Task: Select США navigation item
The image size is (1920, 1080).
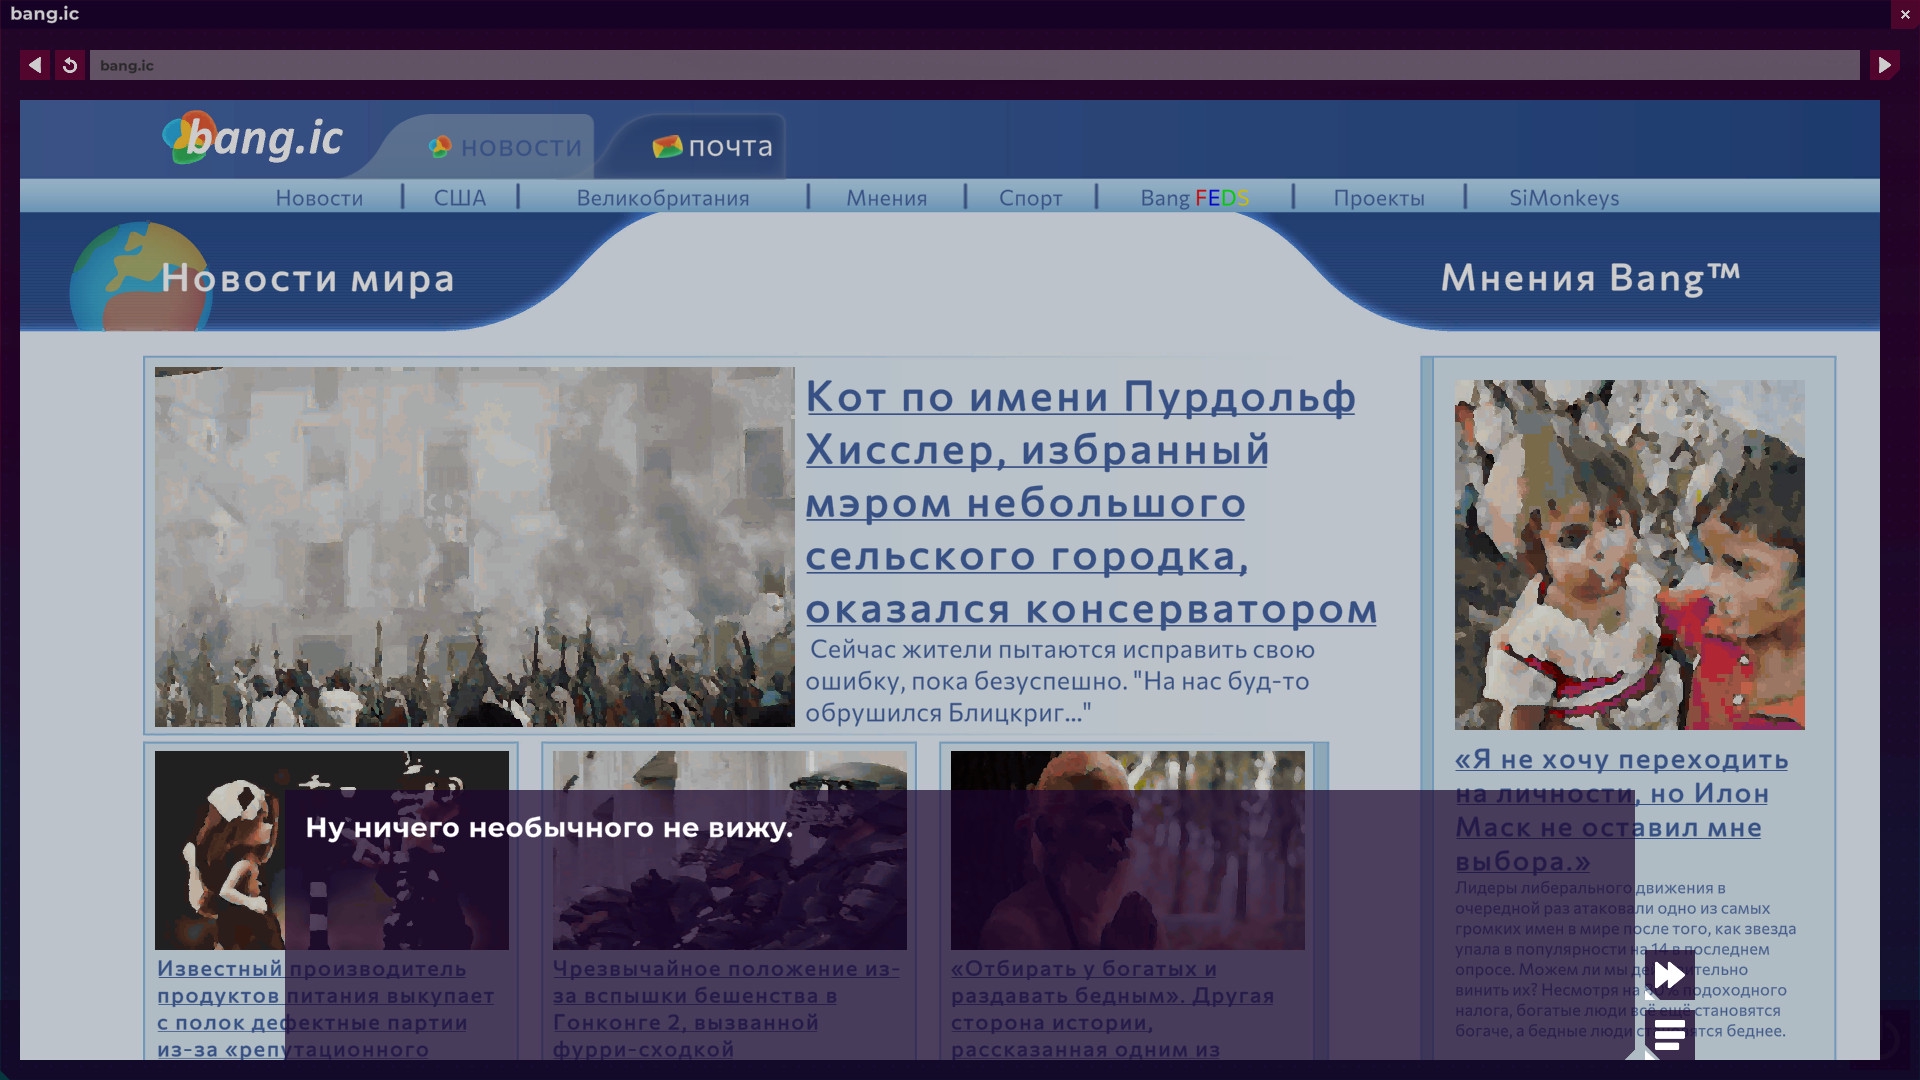Action: (x=460, y=198)
